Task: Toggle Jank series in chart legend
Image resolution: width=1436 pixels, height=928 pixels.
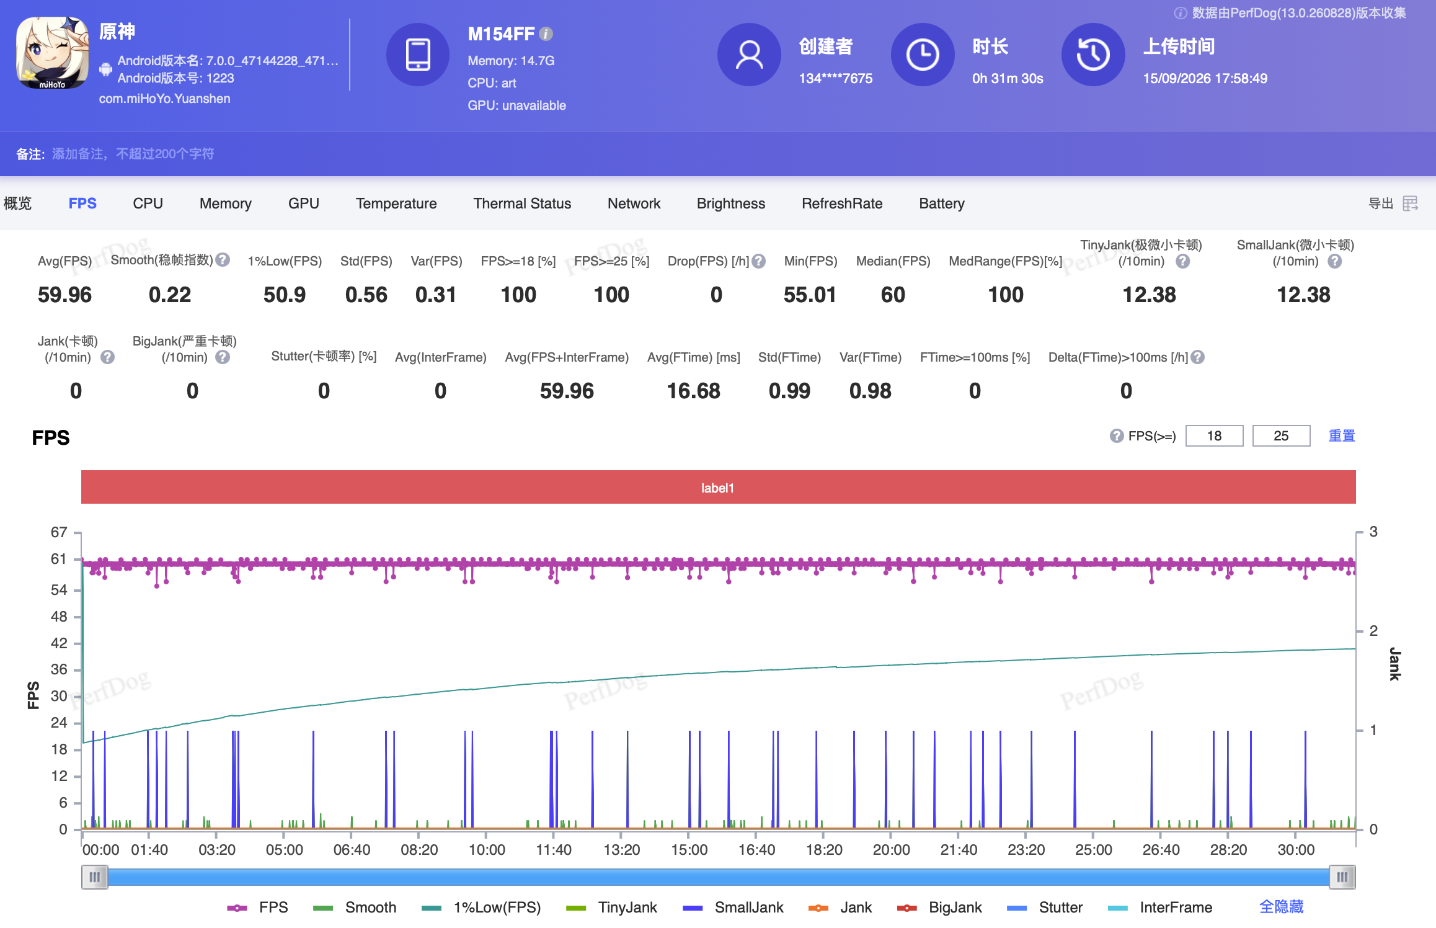Action: coord(840,907)
